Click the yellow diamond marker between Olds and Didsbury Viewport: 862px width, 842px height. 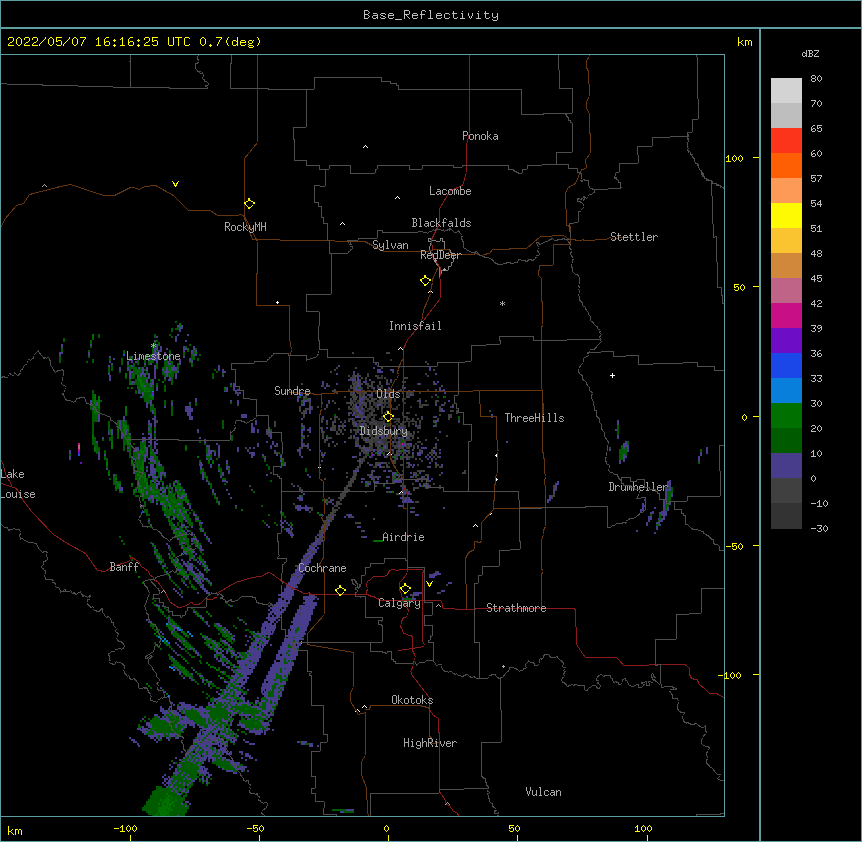388,416
